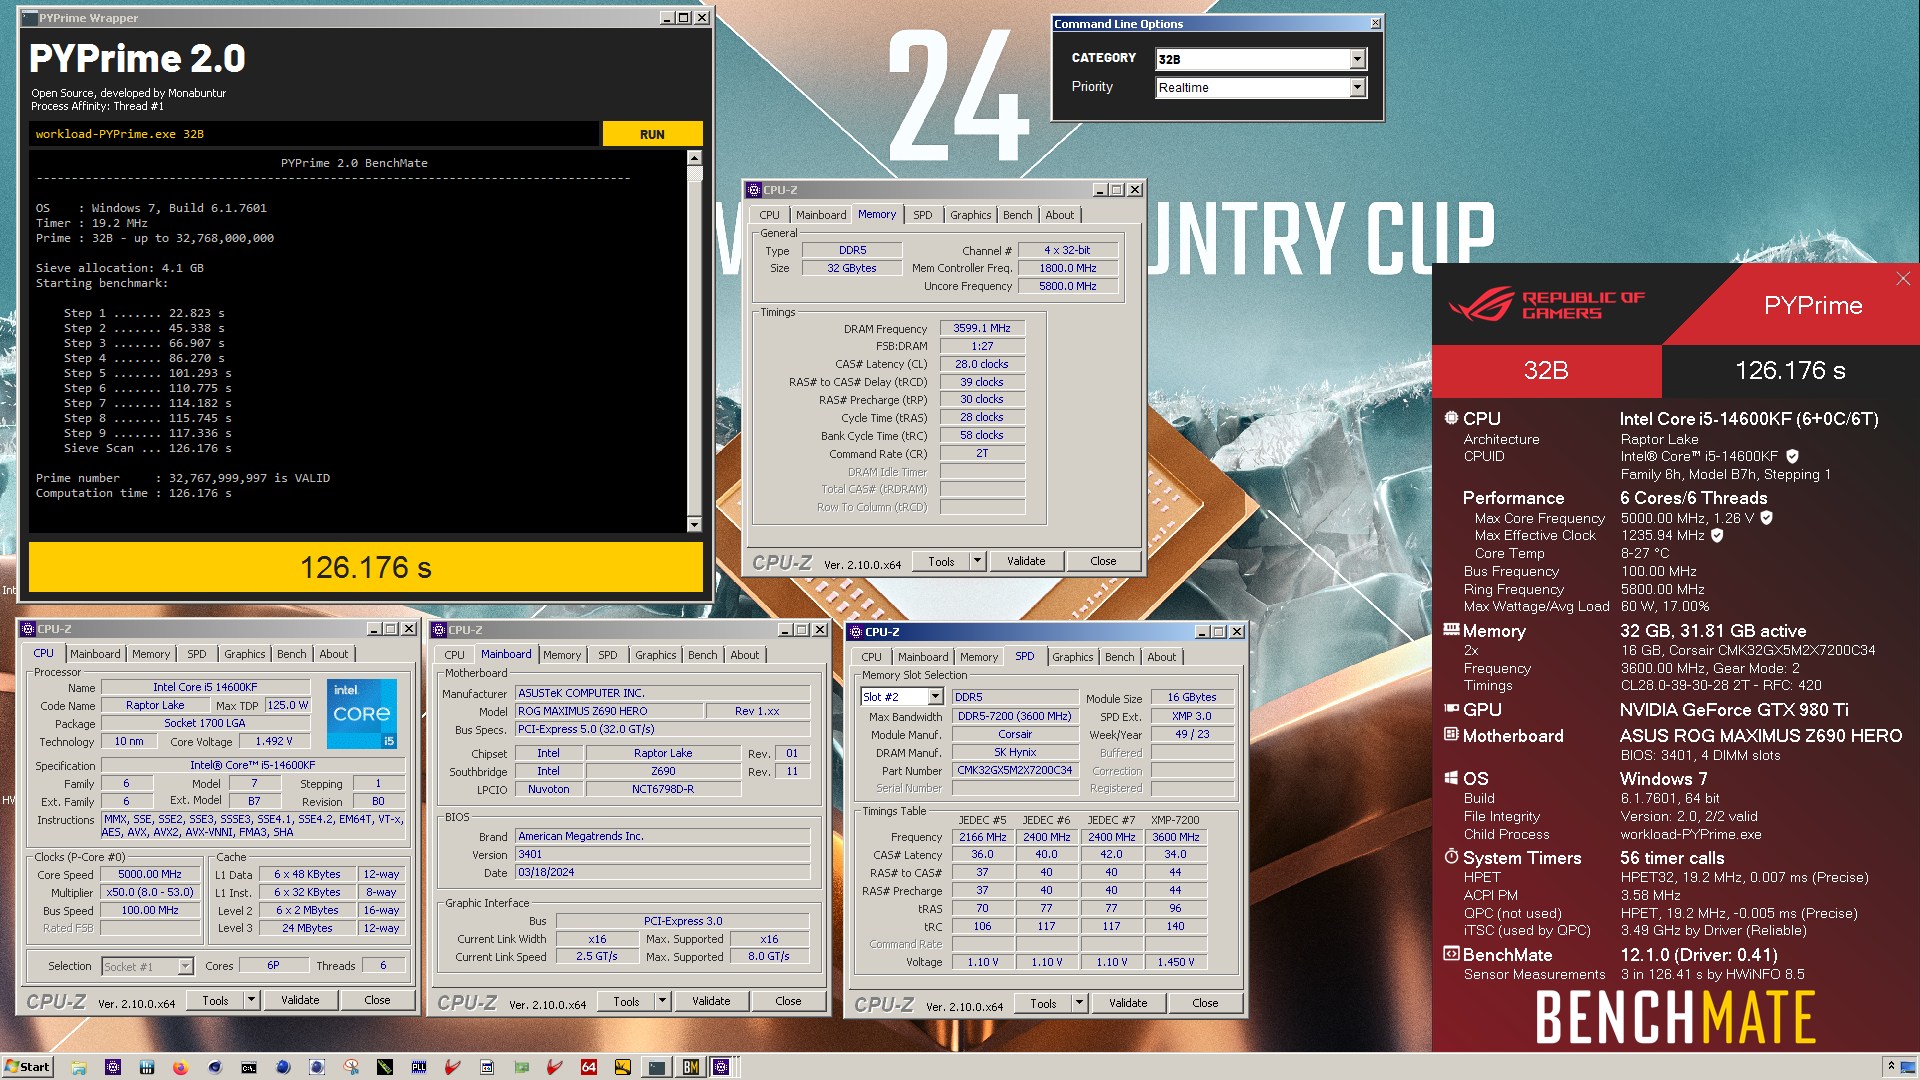Switch to the BenchMate BM taskbar button

[x=691, y=1067]
